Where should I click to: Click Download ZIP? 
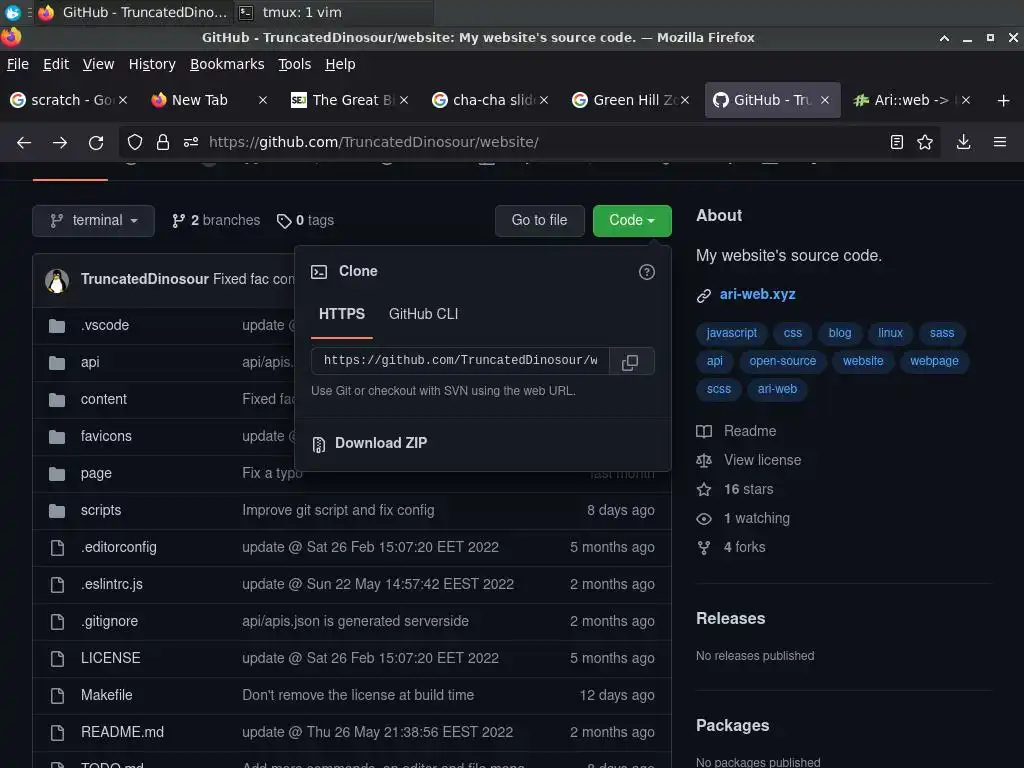coord(381,443)
